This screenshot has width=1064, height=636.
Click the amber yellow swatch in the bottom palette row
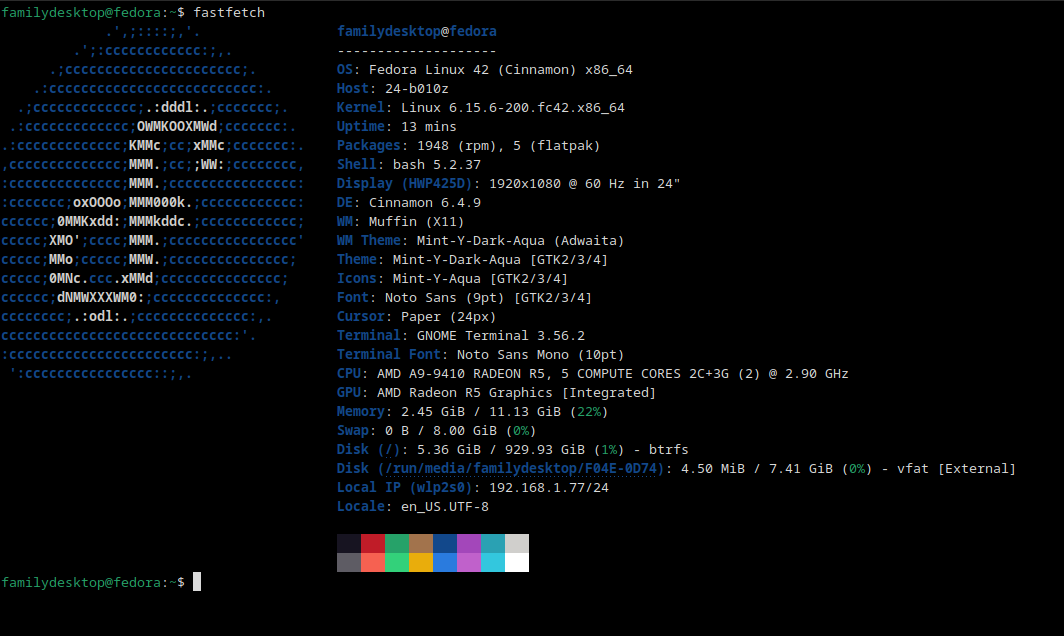421,562
